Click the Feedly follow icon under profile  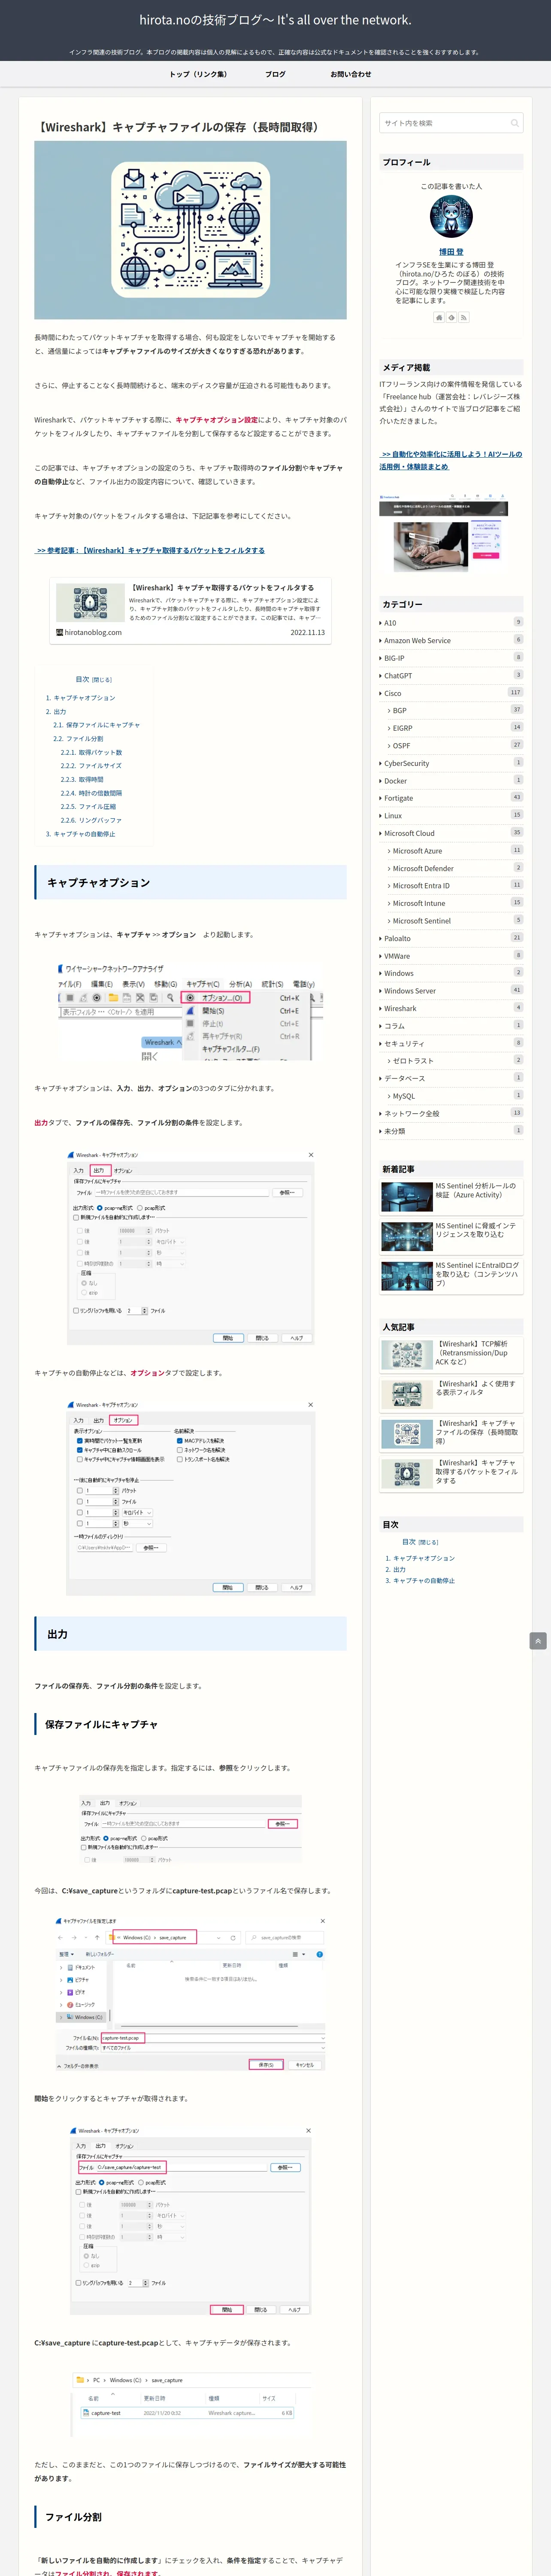tap(451, 317)
